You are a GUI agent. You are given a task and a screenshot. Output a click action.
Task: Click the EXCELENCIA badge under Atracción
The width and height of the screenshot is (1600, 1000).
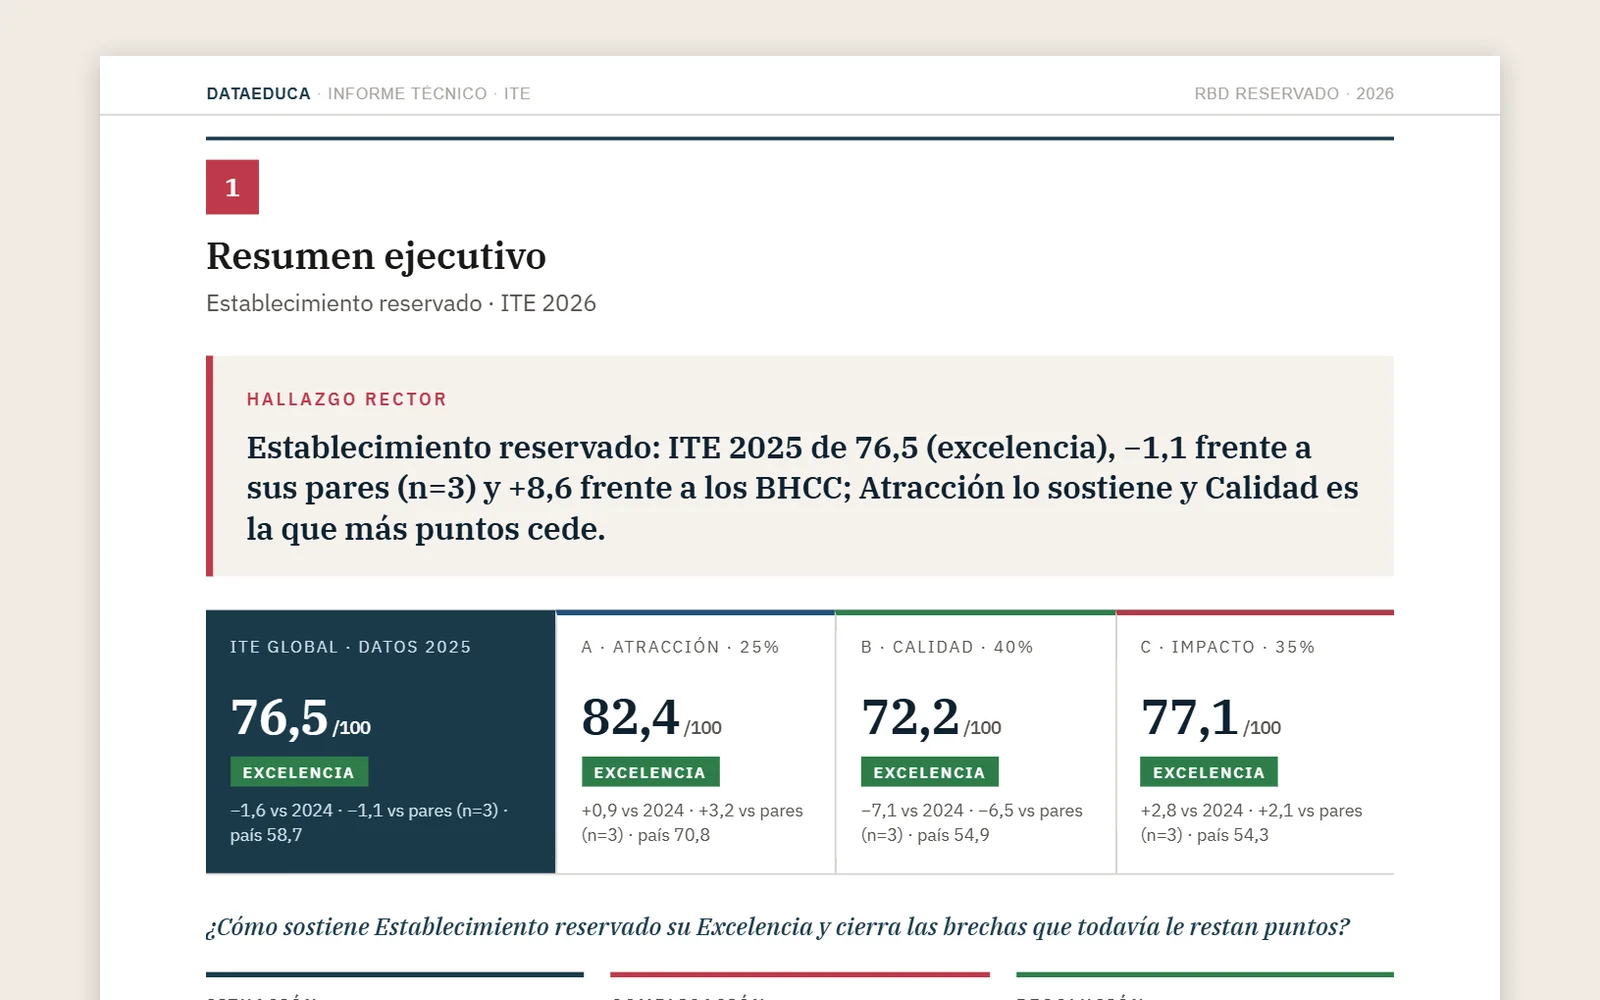pos(650,772)
